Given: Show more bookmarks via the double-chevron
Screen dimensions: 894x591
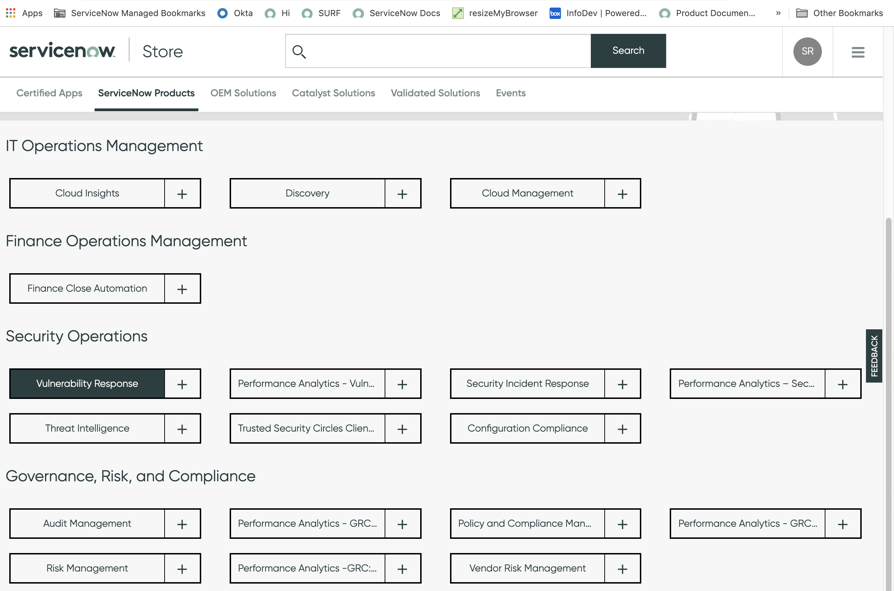Looking at the screenshot, I should click(778, 13).
